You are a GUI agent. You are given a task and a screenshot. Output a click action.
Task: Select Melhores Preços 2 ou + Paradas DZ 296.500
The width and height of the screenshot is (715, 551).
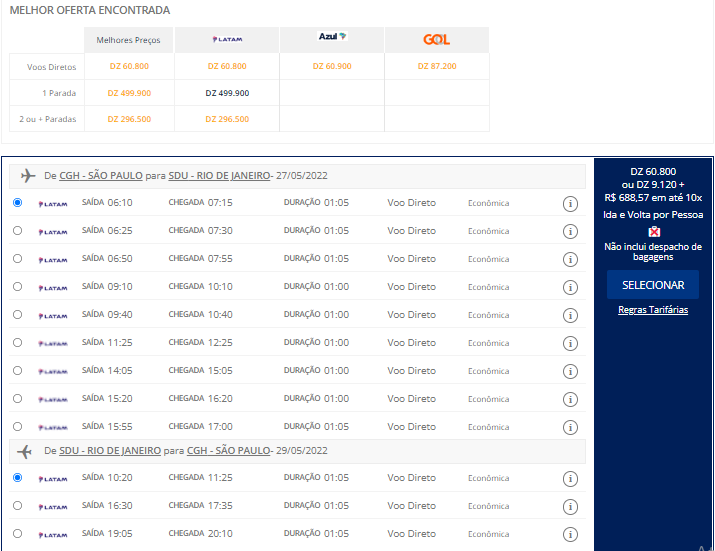(x=129, y=119)
